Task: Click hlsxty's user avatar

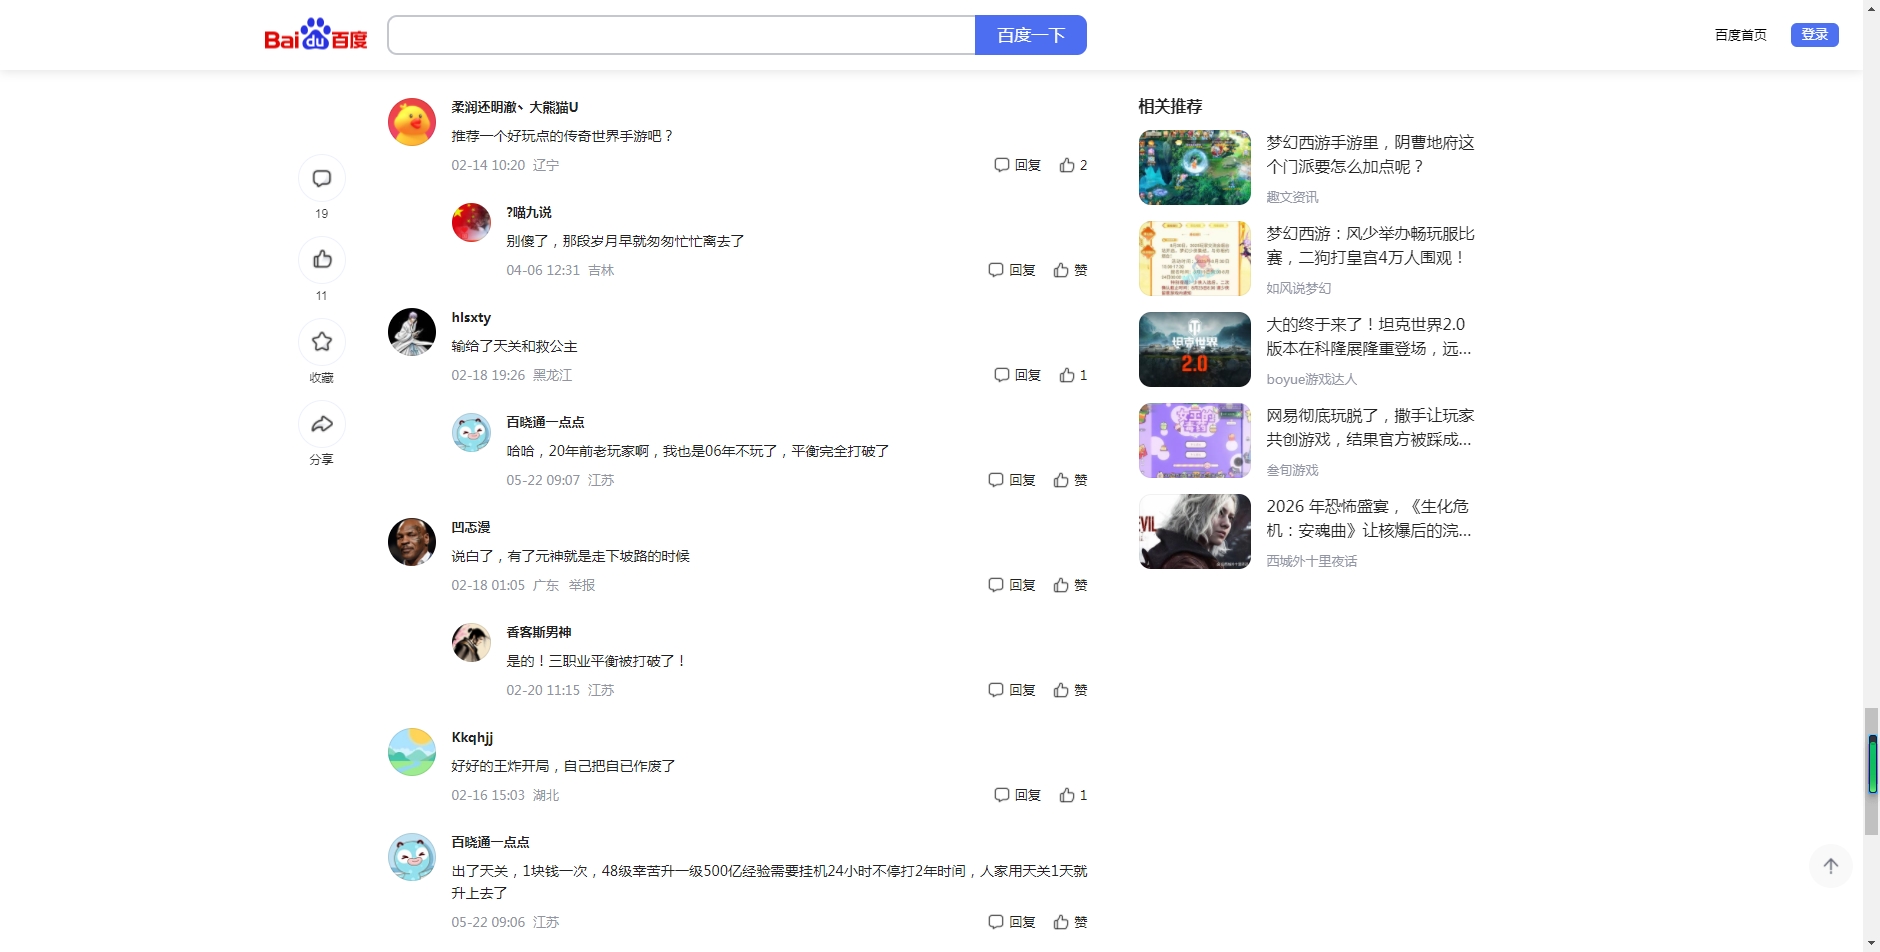Action: (x=412, y=332)
